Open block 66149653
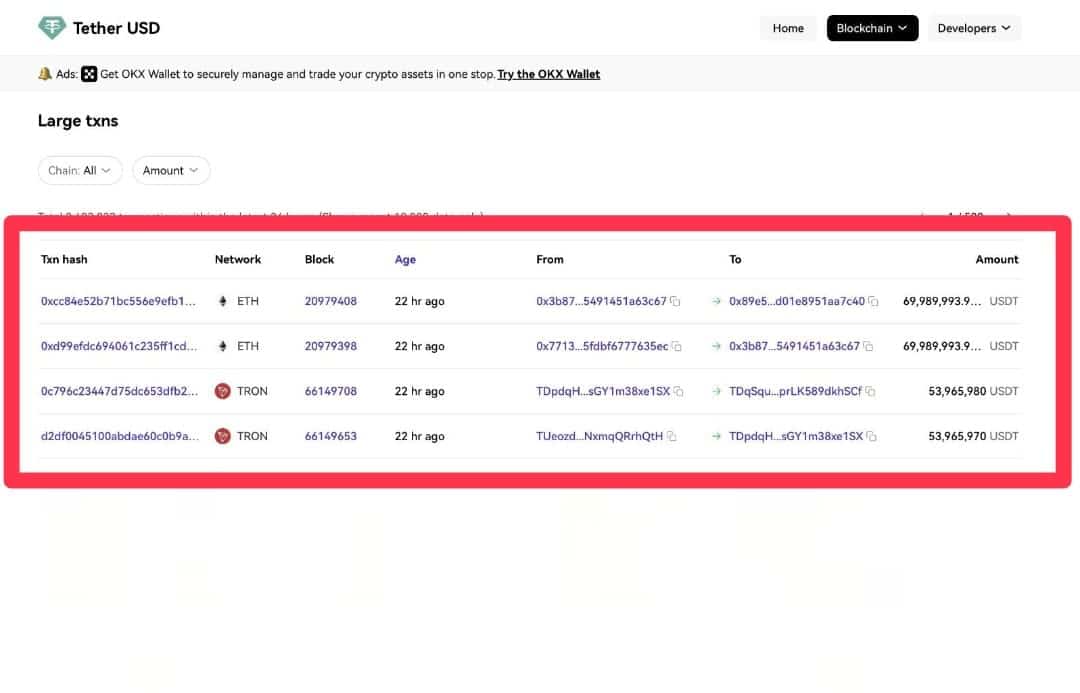 (x=331, y=436)
